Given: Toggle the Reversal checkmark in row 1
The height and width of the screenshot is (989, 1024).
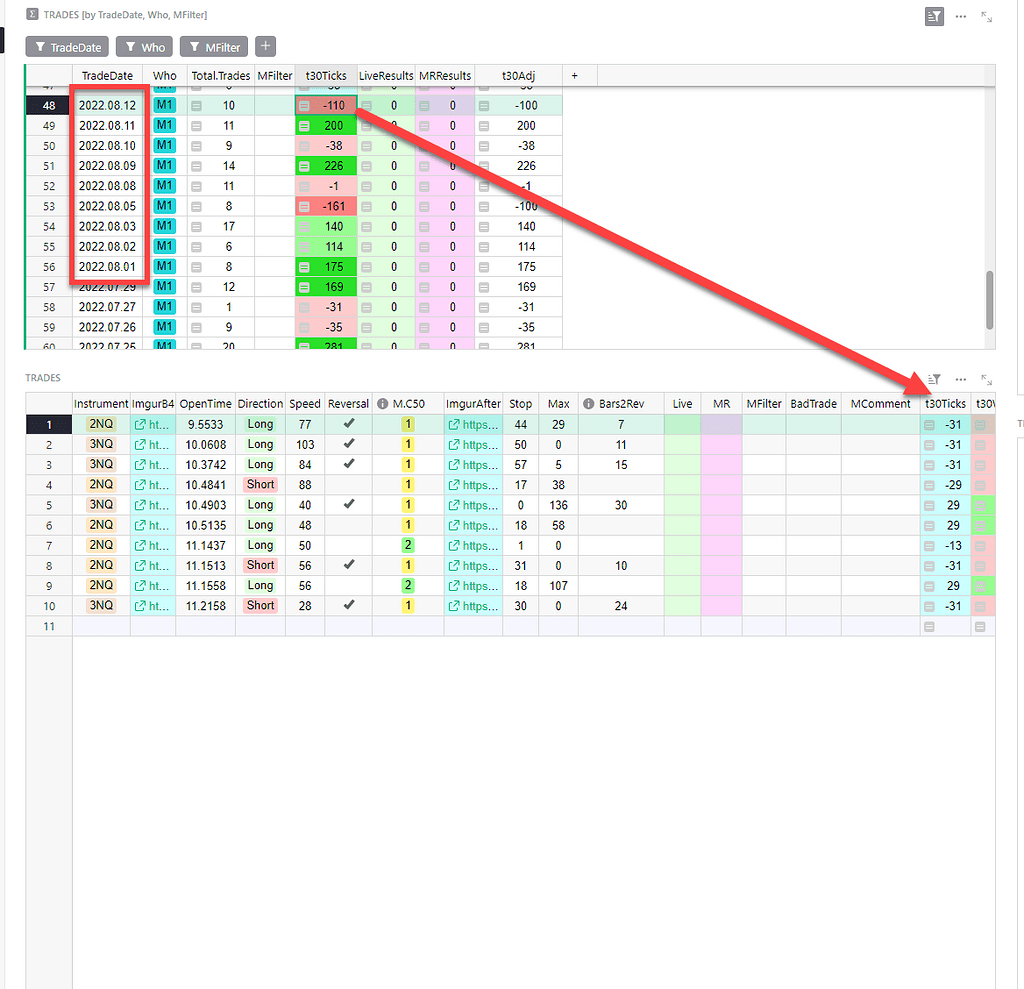Looking at the screenshot, I should point(346,423).
